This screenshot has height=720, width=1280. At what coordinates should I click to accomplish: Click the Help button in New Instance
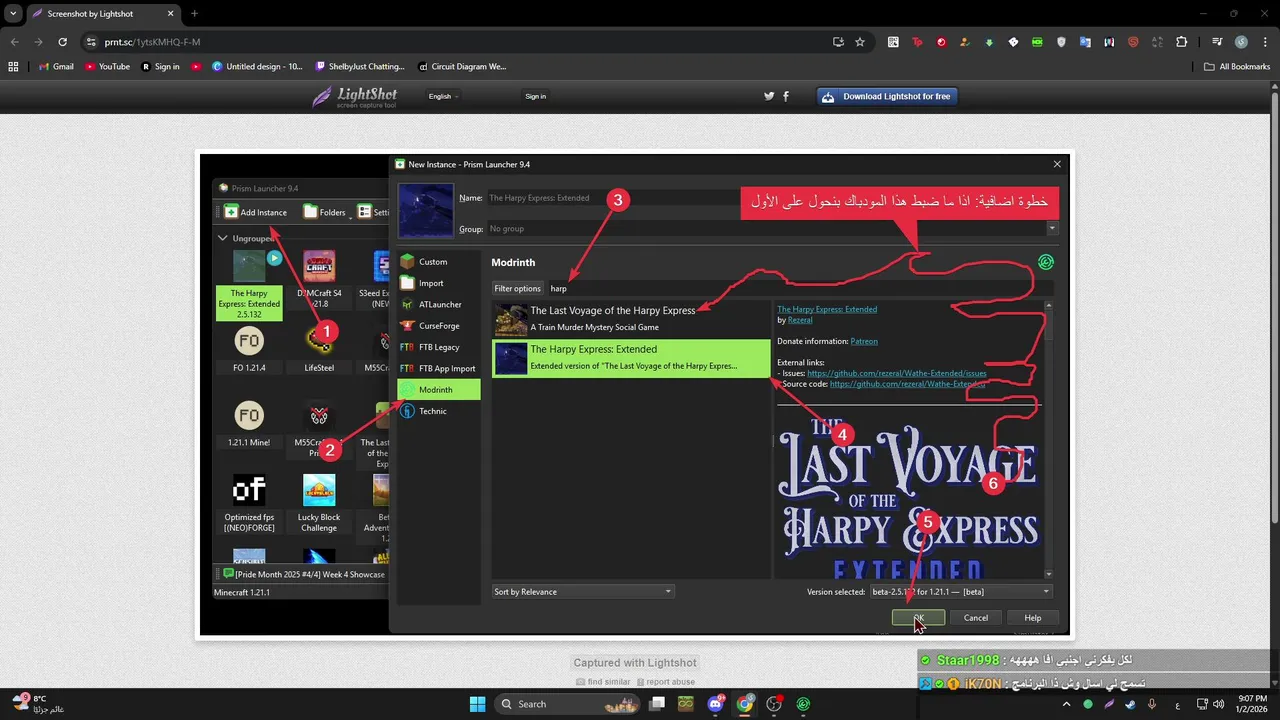1033,618
